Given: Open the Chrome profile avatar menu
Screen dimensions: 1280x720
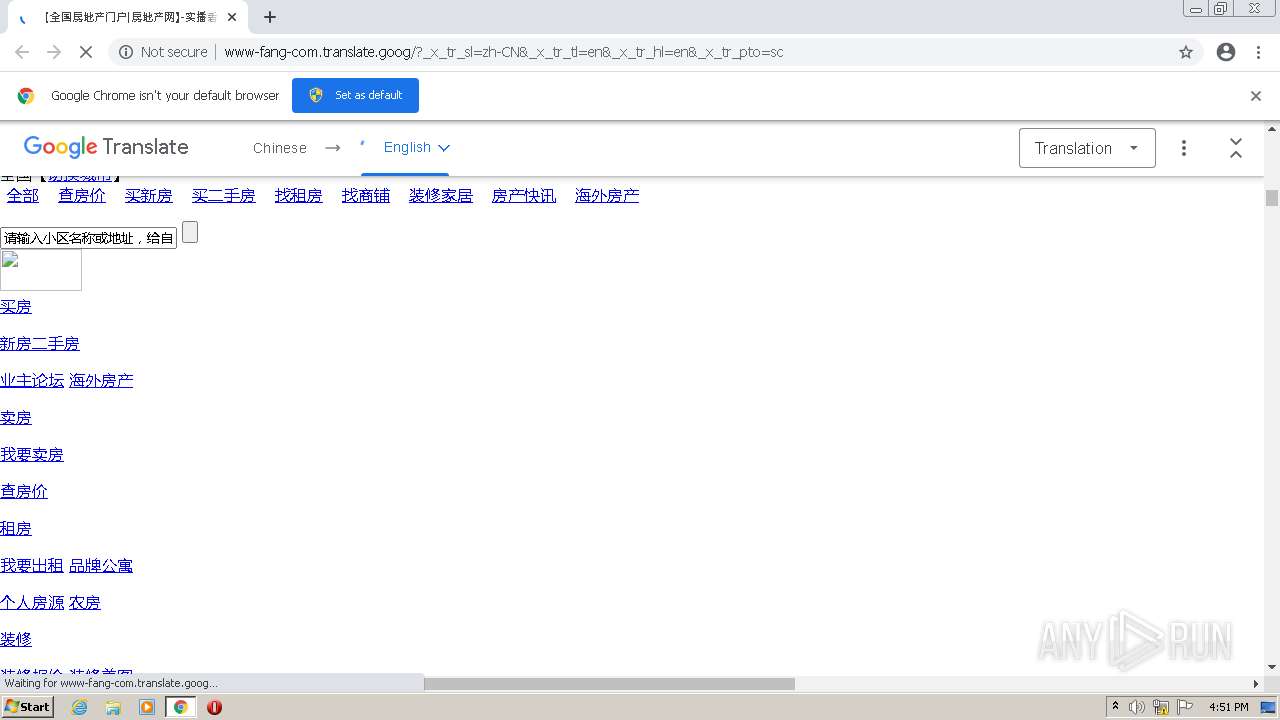Looking at the screenshot, I should [1226, 52].
